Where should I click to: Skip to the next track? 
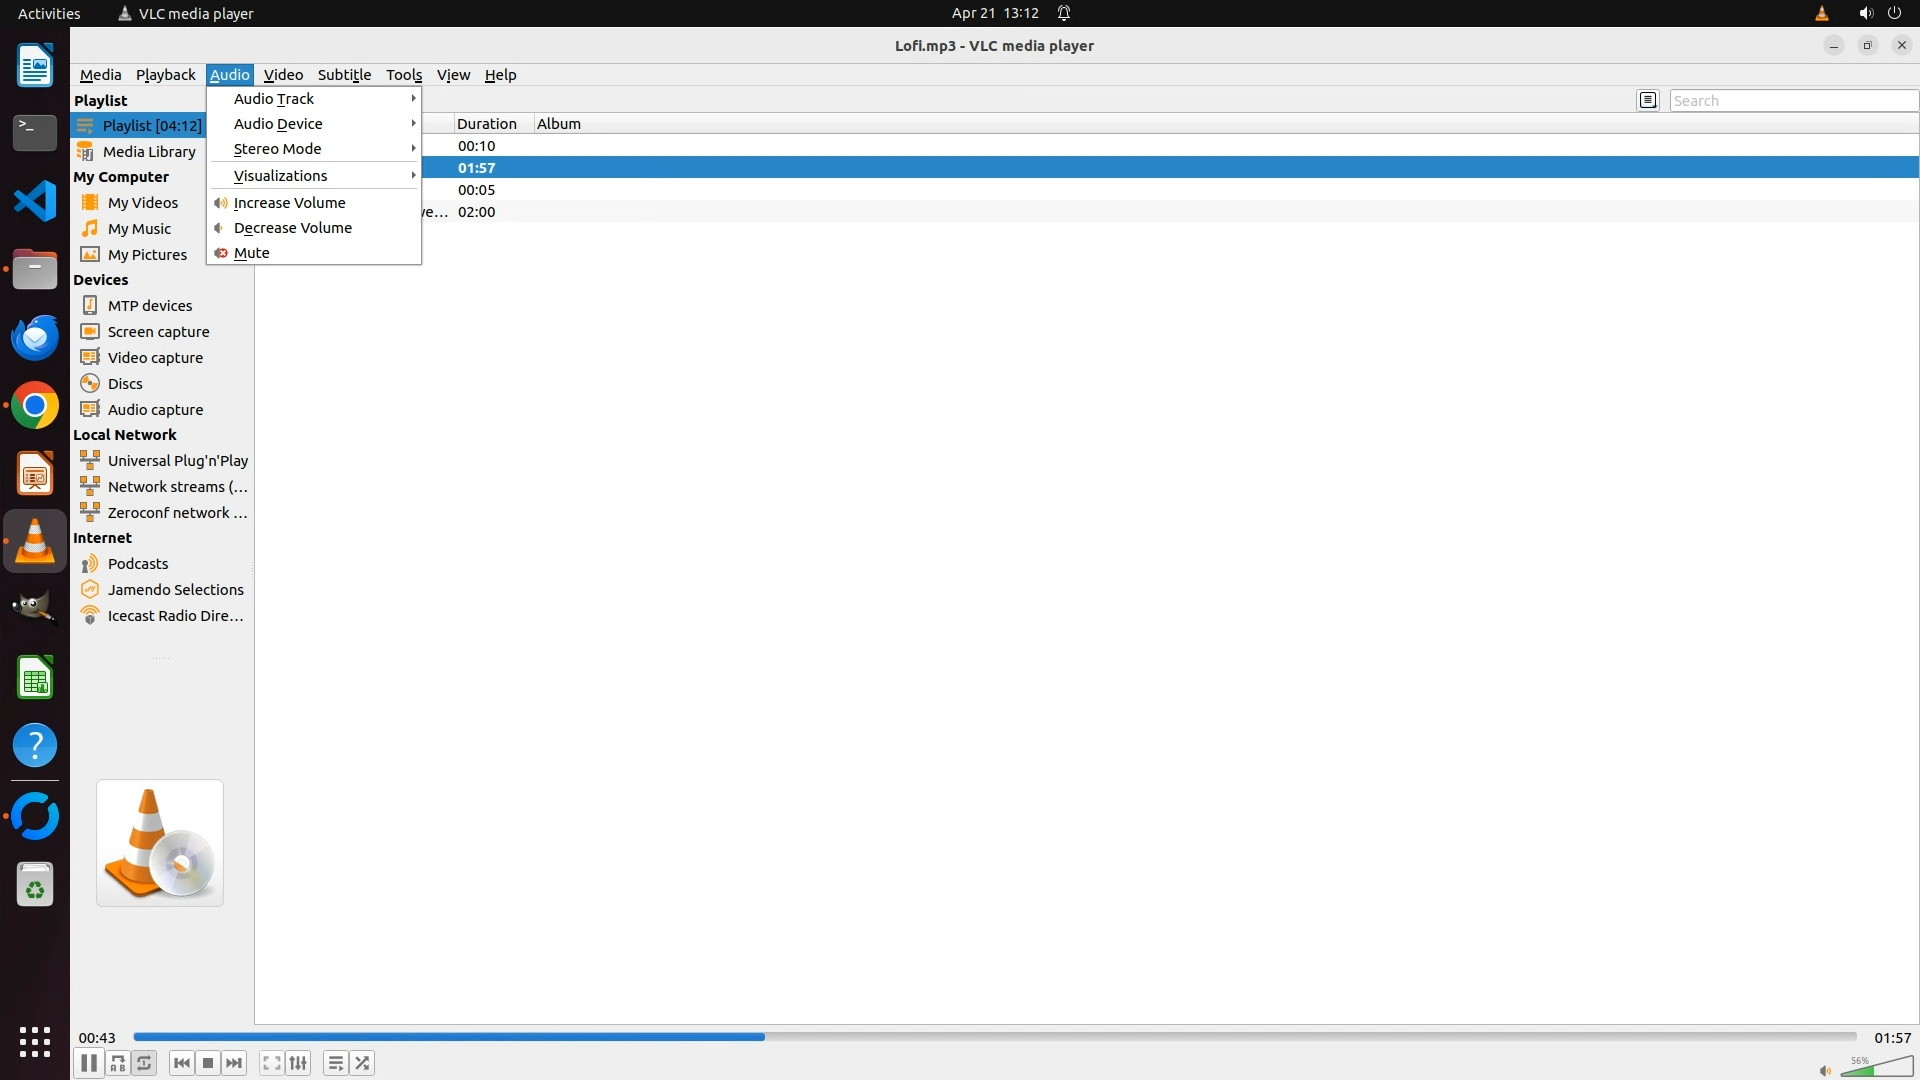tap(234, 1063)
